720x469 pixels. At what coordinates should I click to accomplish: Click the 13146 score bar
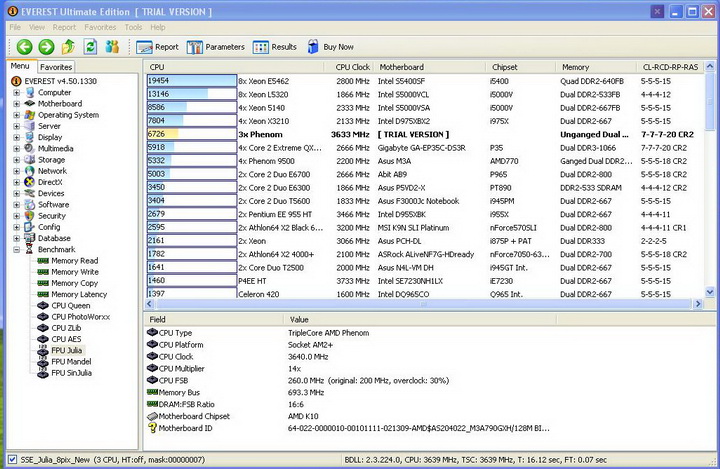pos(191,94)
